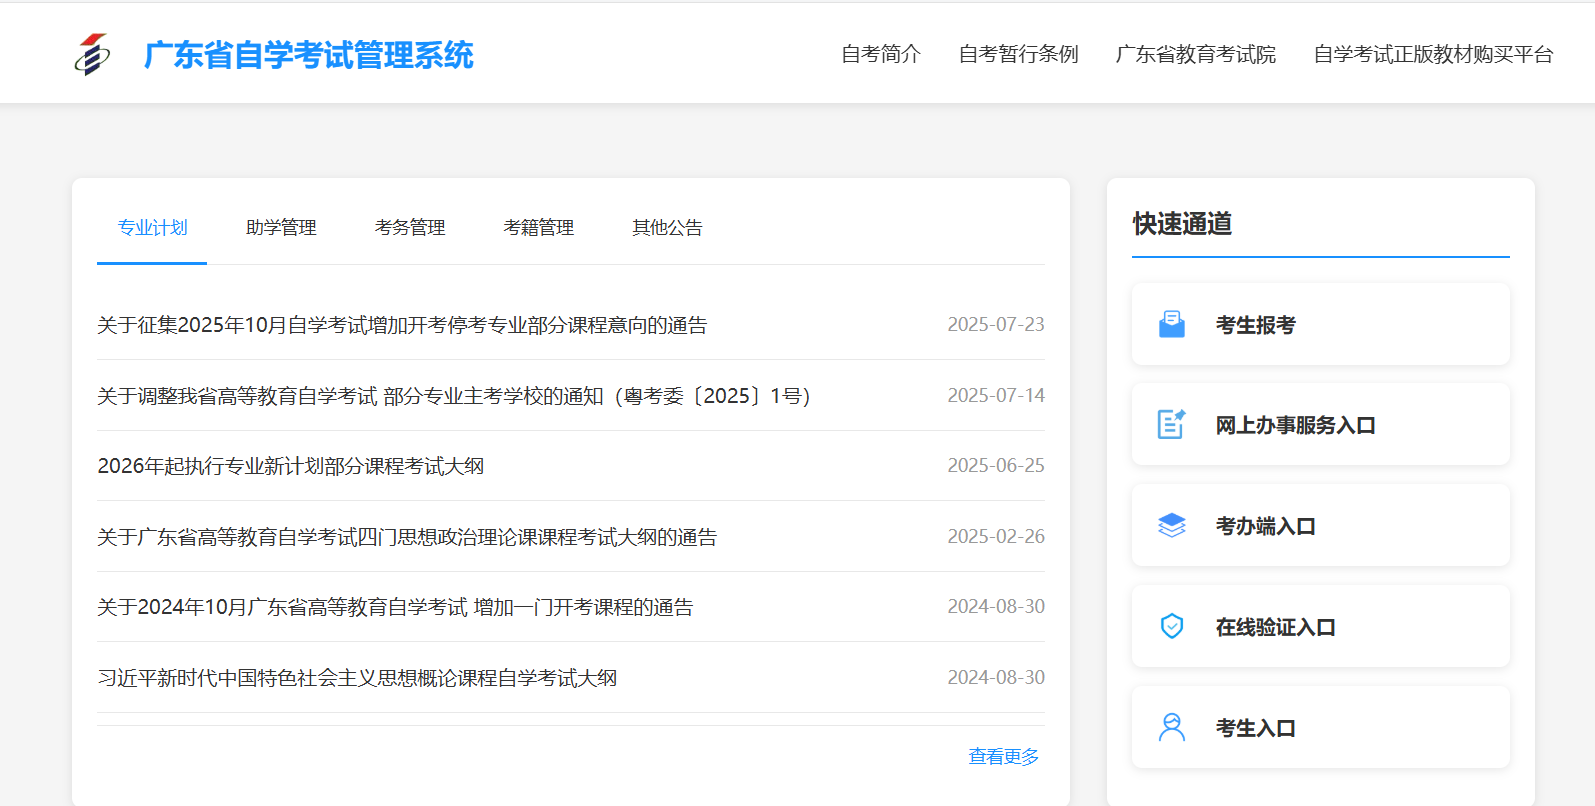Open 自考暂行条例 in the top navigation
This screenshot has width=1595, height=806.
point(1018,54)
